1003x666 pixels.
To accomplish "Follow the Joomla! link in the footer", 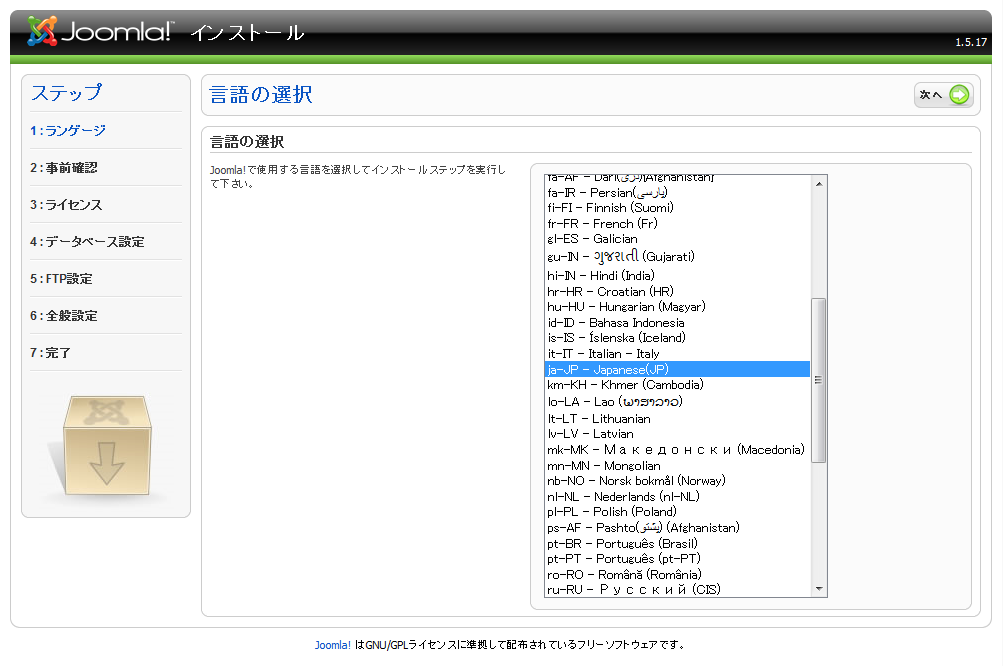I will [x=333, y=645].
